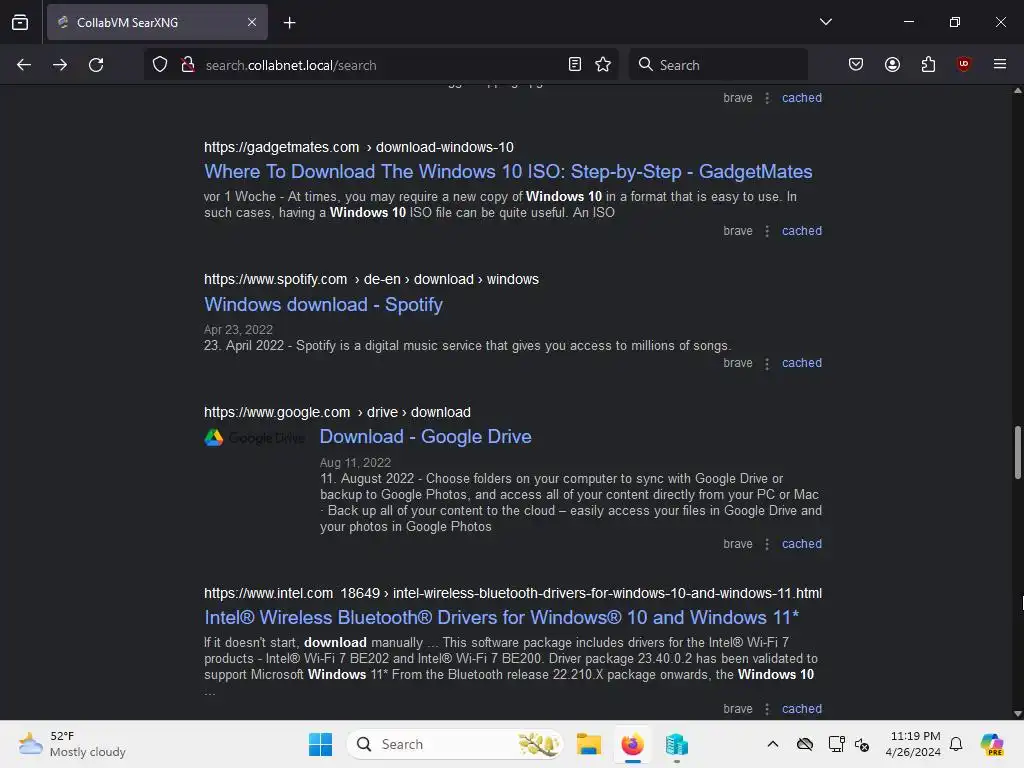Open cached link at top of page
The width and height of the screenshot is (1024, 768).
[802, 98]
